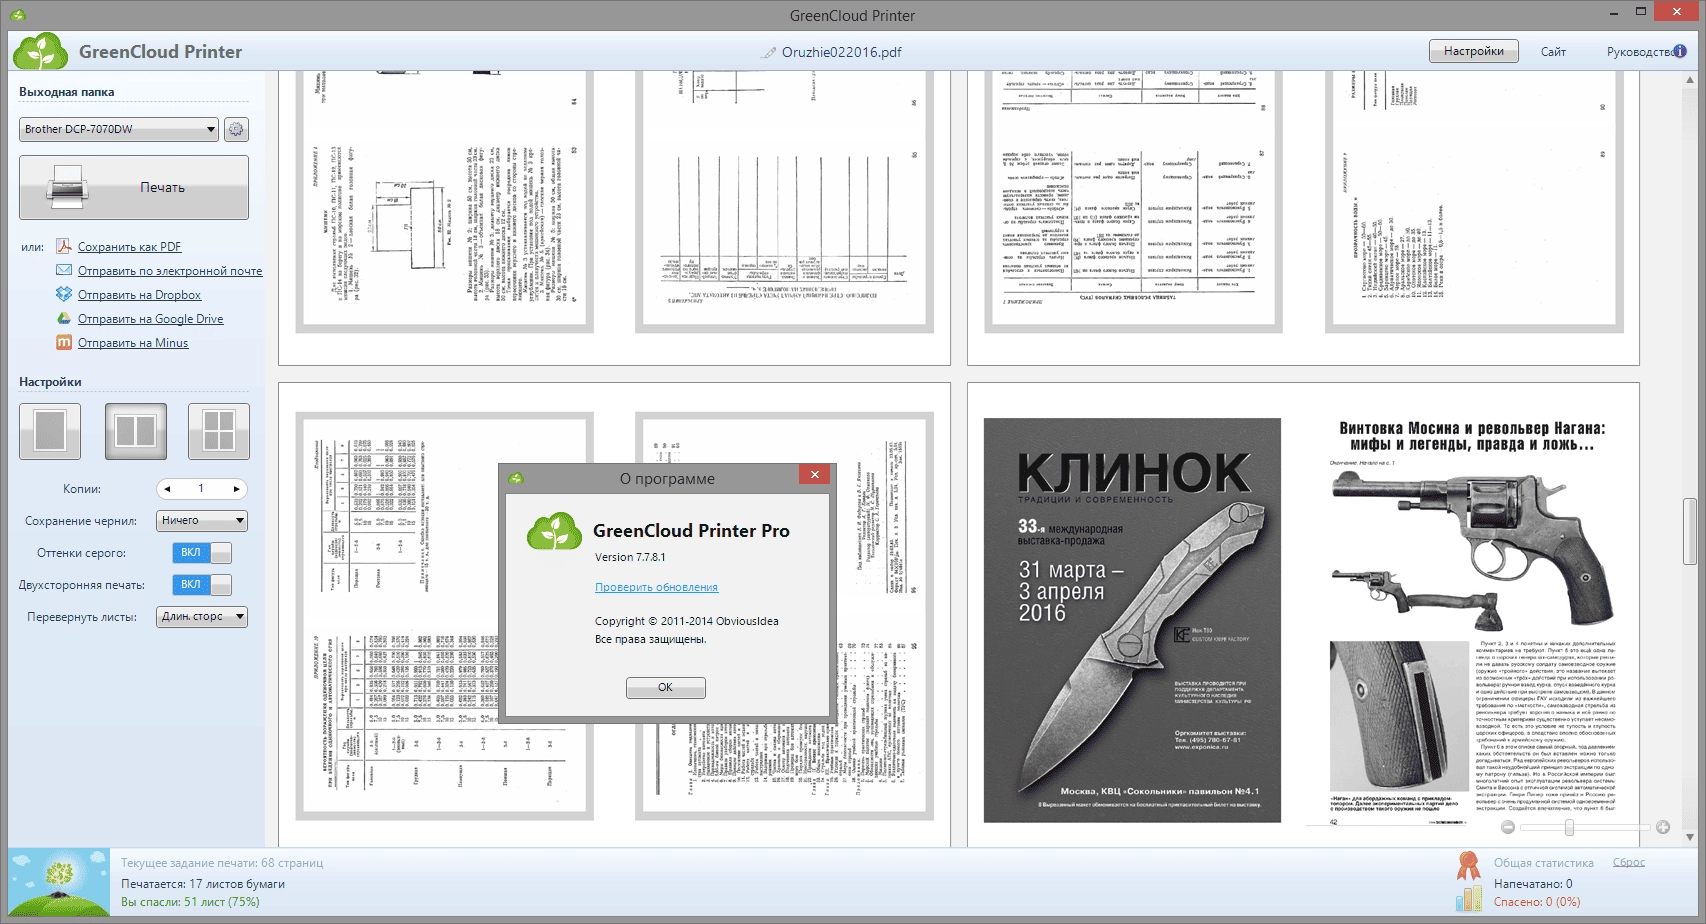Click the Google Drive icon
The image size is (1706, 924).
64,318
